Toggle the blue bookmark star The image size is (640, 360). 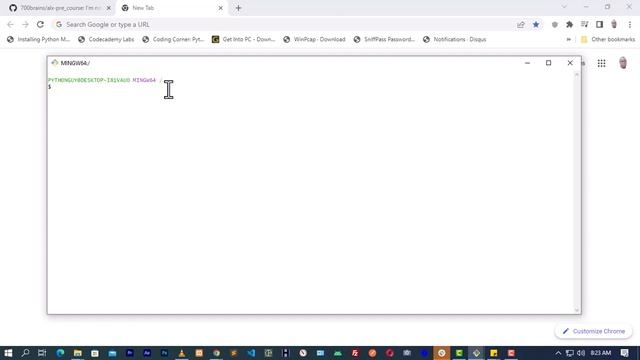pos(536,24)
